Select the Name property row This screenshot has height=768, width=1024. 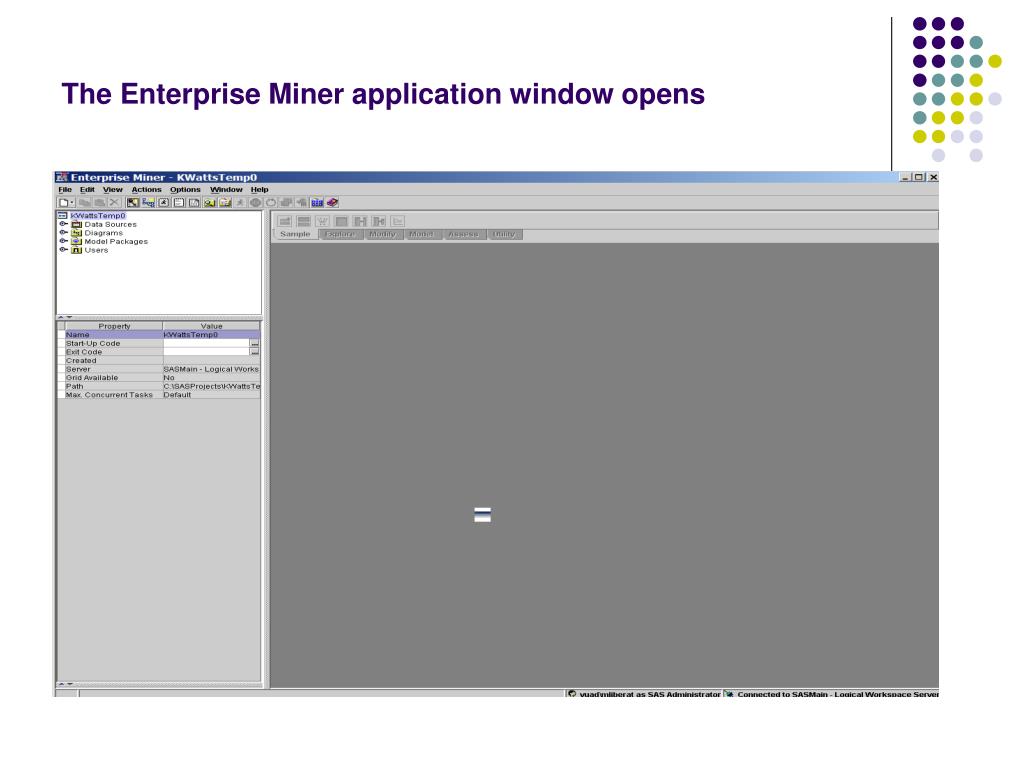[159, 334]
